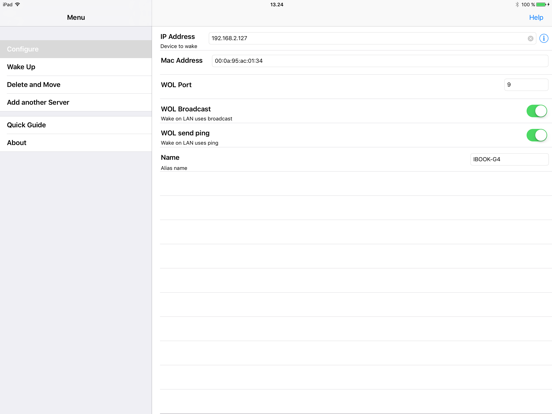
Task: Tap the Bluetooth icon in status bar
Action: [x=517, y=5]
